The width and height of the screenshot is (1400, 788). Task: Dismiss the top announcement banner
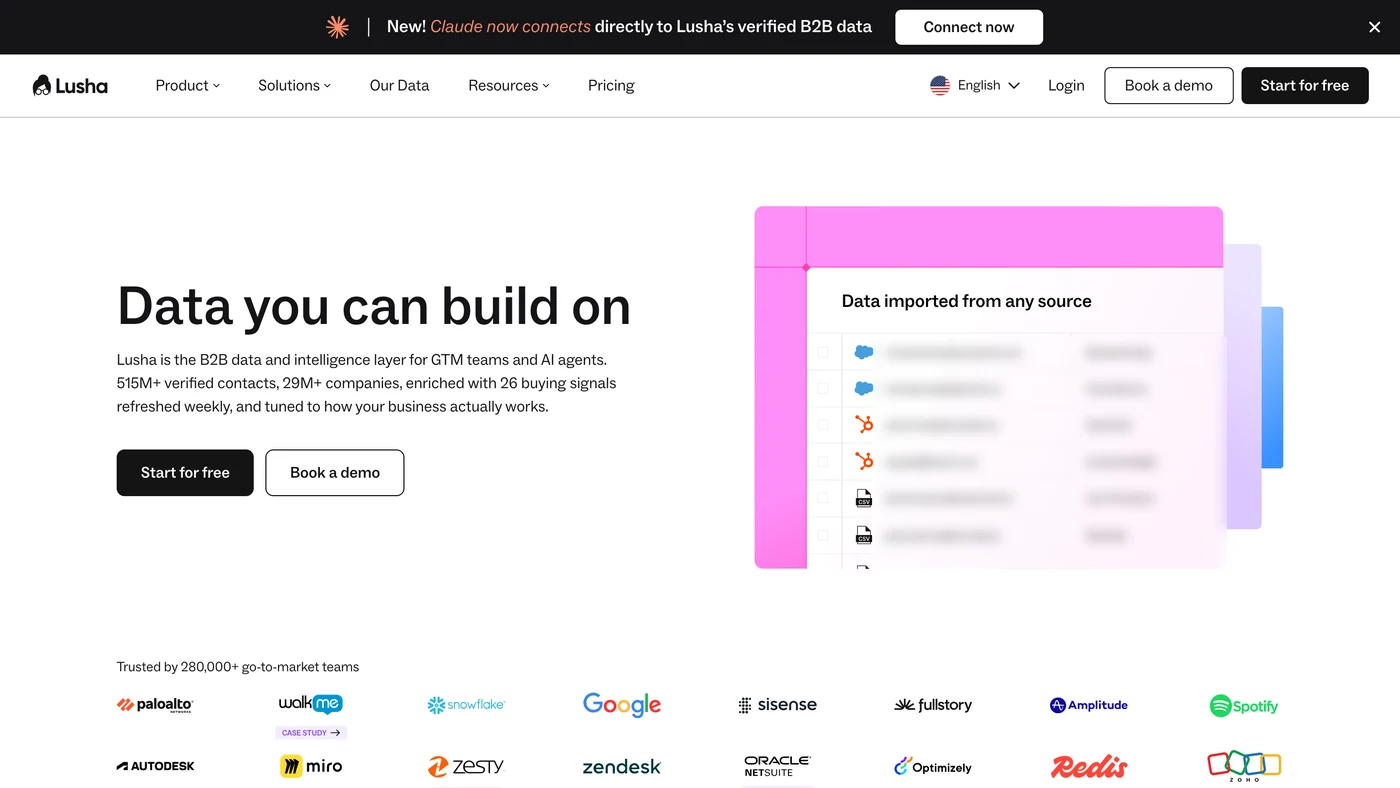click(x=1374, y=27)
